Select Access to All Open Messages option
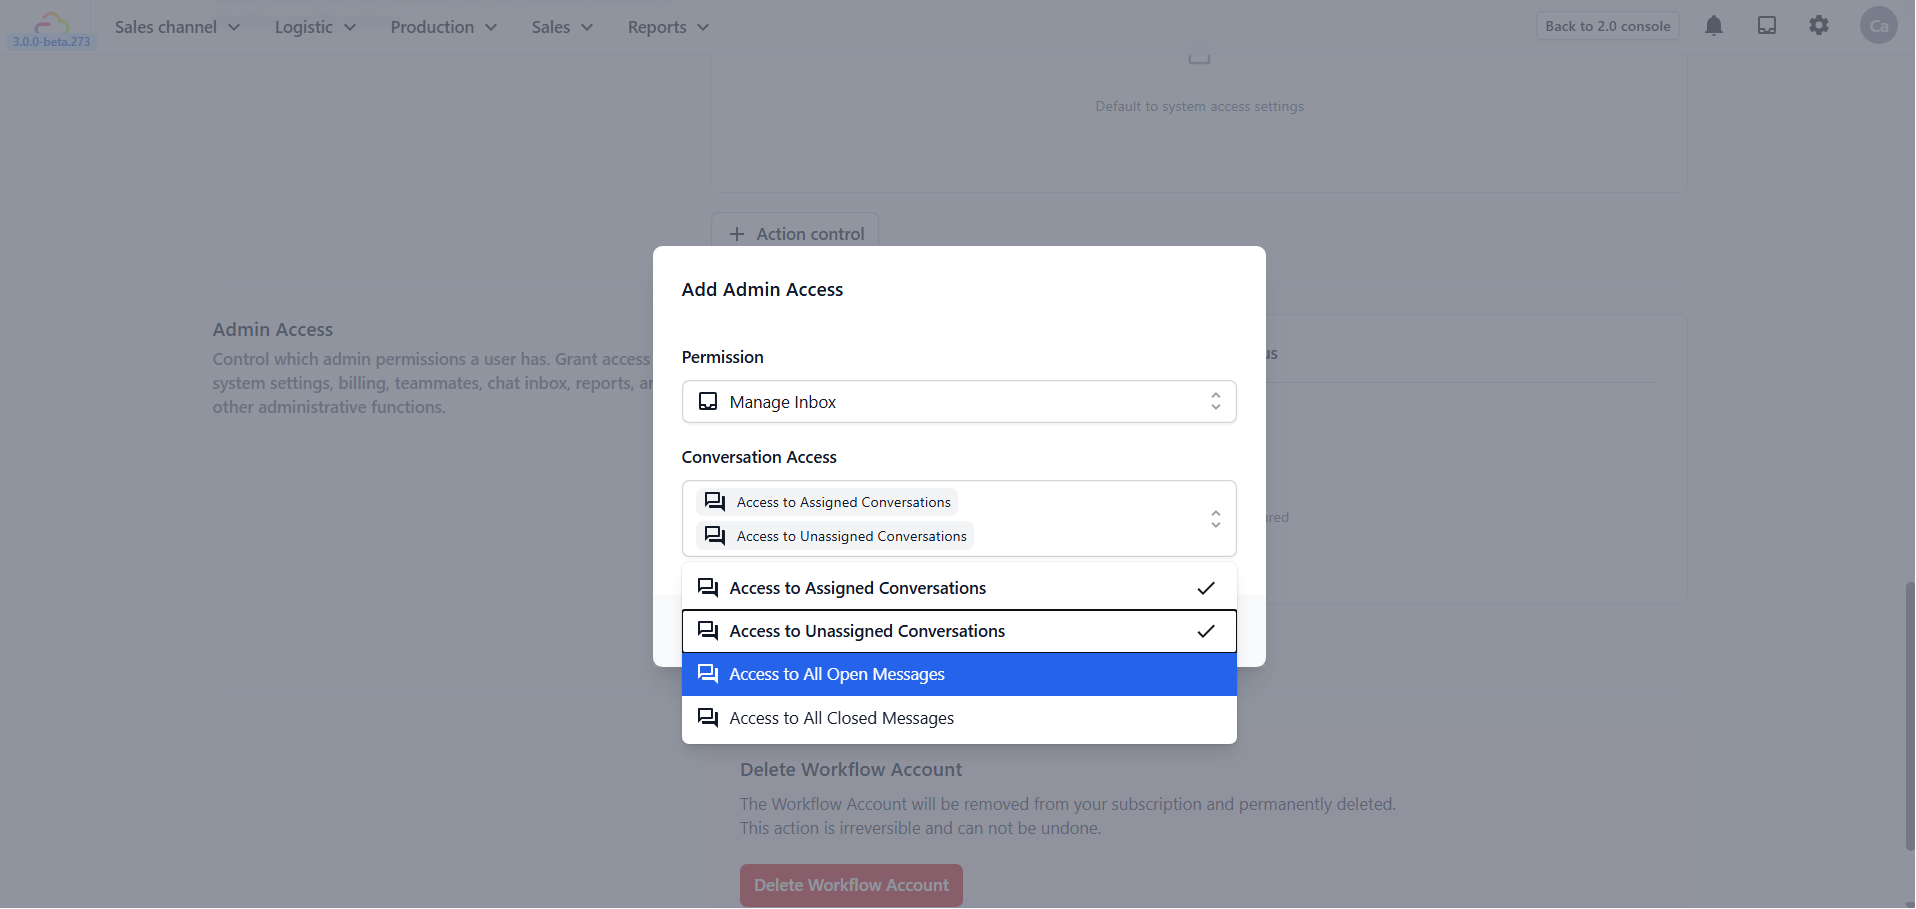This screenshot has width=1916, height=909. tap(959, 674)
